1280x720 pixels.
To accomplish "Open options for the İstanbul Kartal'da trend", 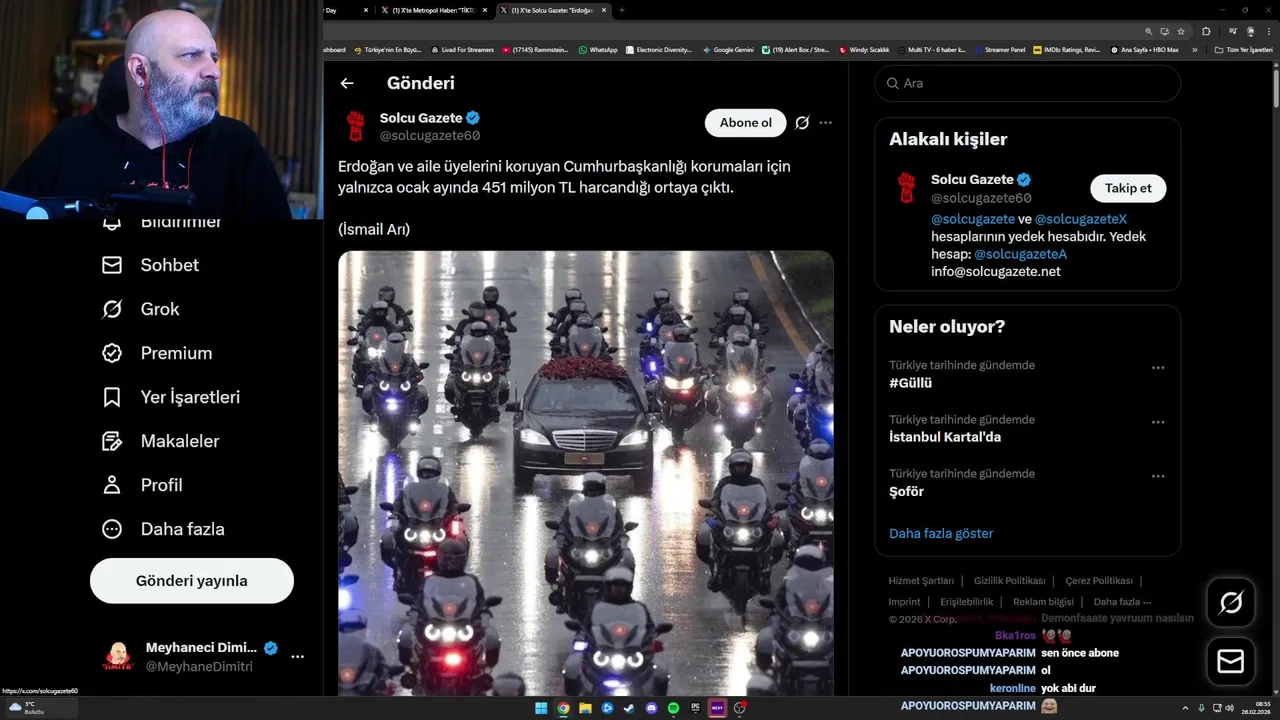I will point(1158,422).
